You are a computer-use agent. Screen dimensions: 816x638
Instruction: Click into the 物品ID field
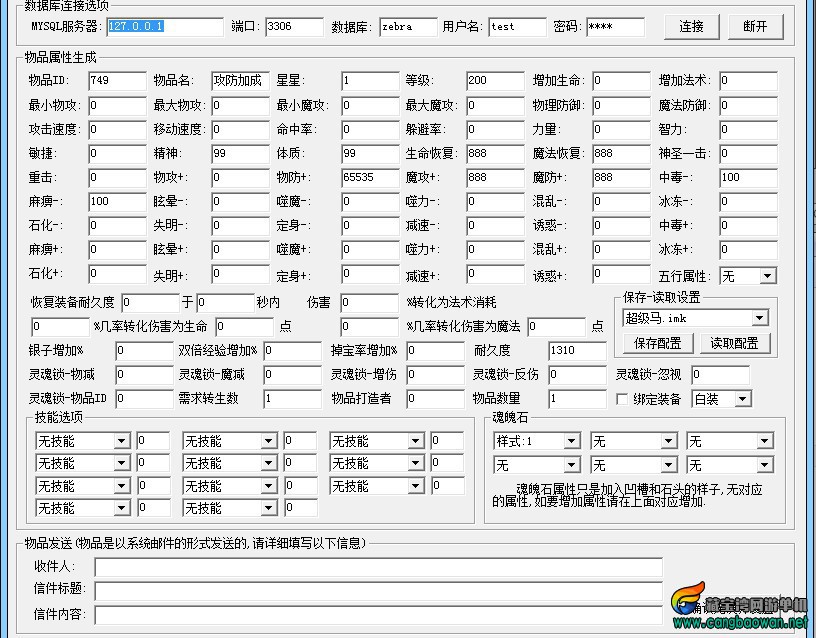pos(117,81)
